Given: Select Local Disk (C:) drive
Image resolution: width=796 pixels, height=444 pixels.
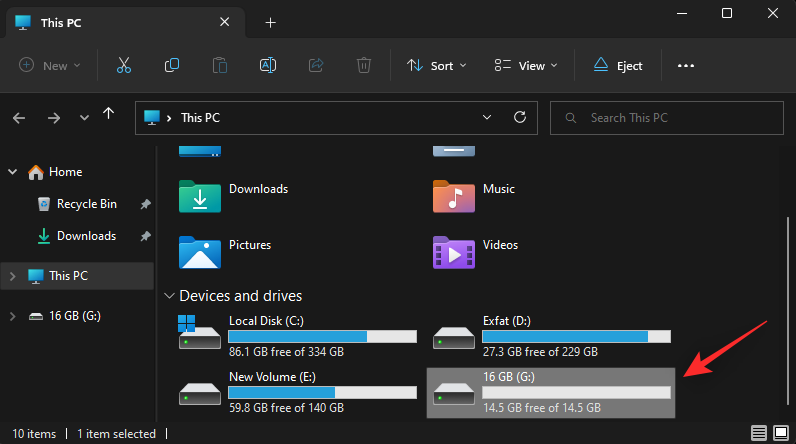Looking at the screenshot, I should coord(284,336).
